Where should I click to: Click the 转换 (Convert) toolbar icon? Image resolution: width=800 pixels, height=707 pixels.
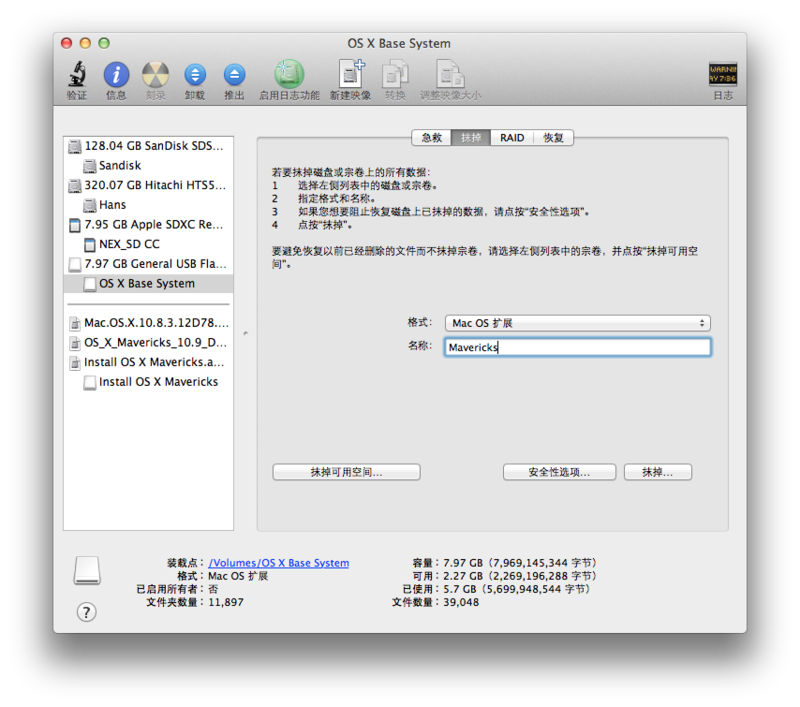(395, 74)
